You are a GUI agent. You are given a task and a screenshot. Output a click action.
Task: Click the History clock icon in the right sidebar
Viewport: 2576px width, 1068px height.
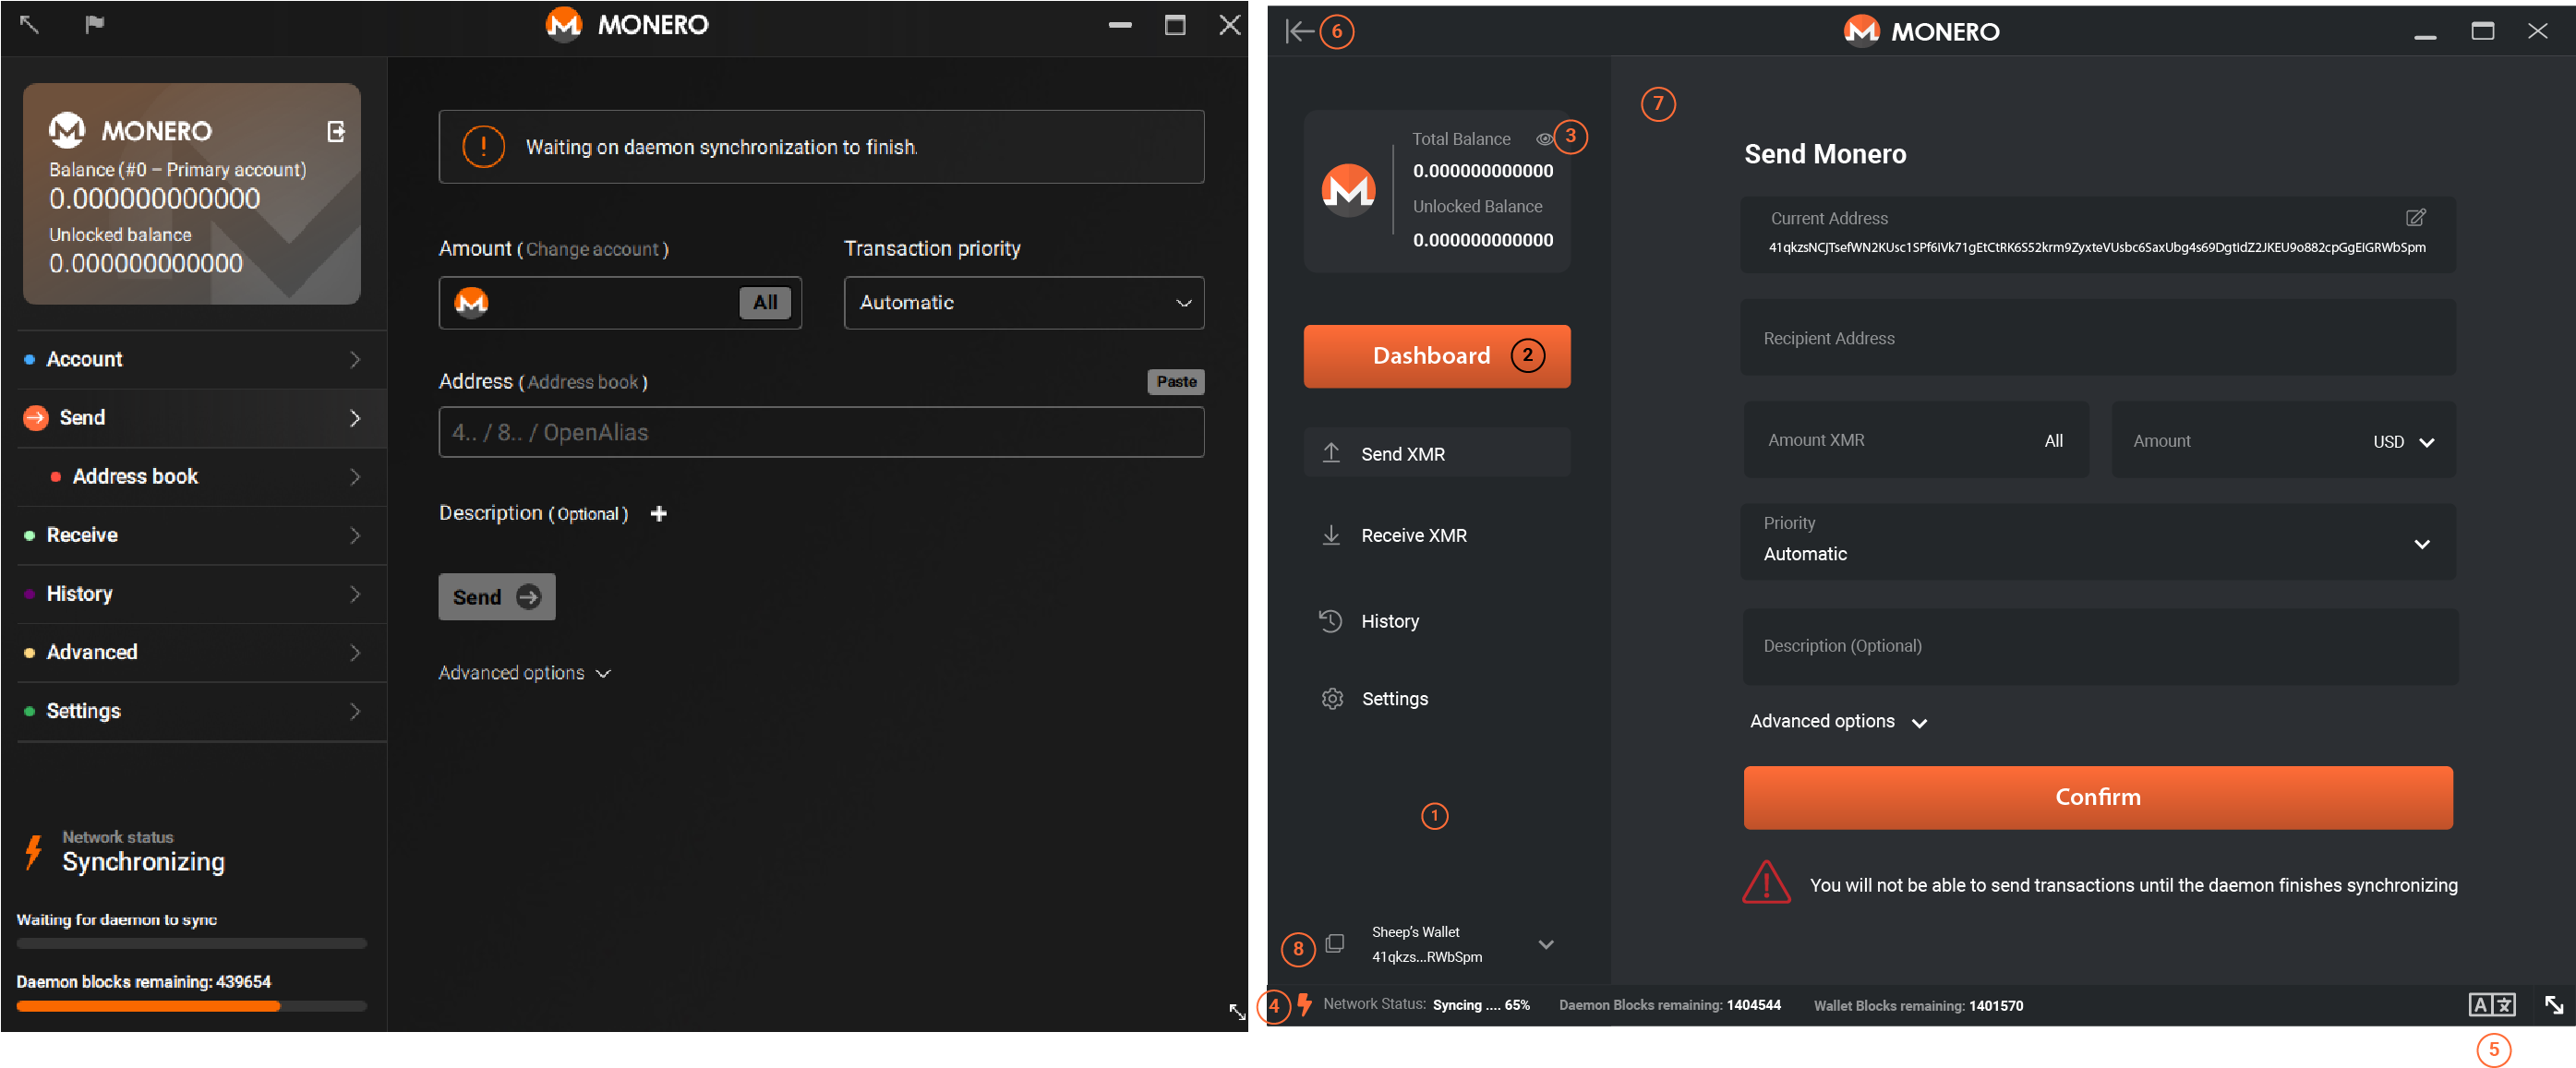coord(1330,621)
